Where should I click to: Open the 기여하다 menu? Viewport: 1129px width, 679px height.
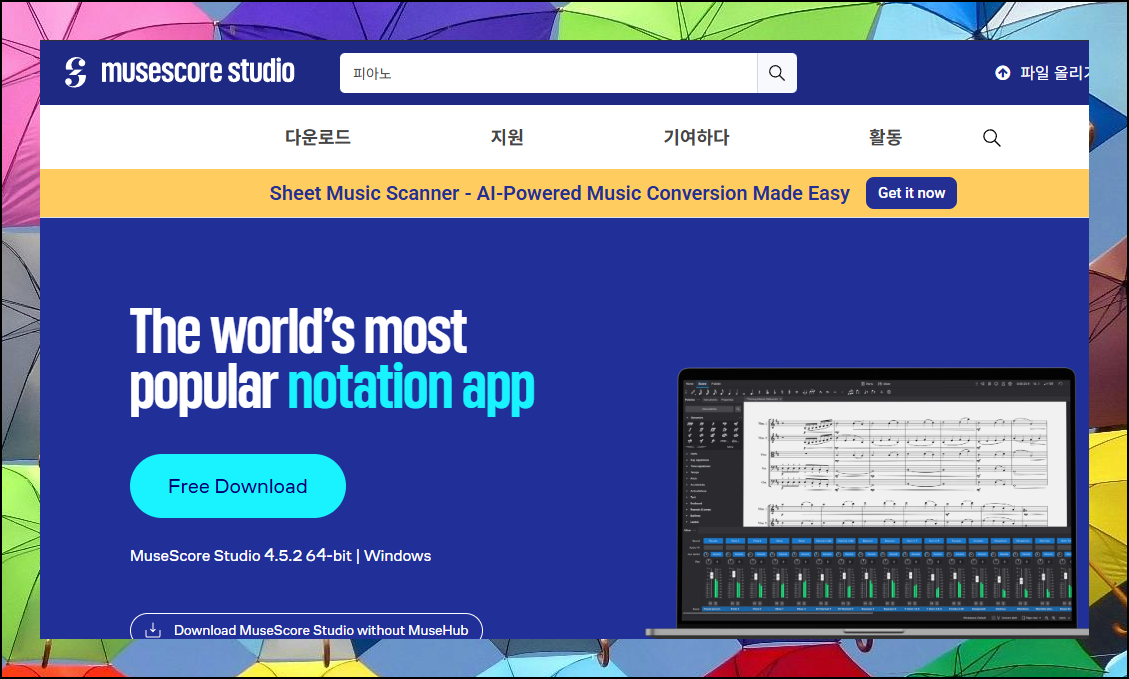(x=696, y=138)
